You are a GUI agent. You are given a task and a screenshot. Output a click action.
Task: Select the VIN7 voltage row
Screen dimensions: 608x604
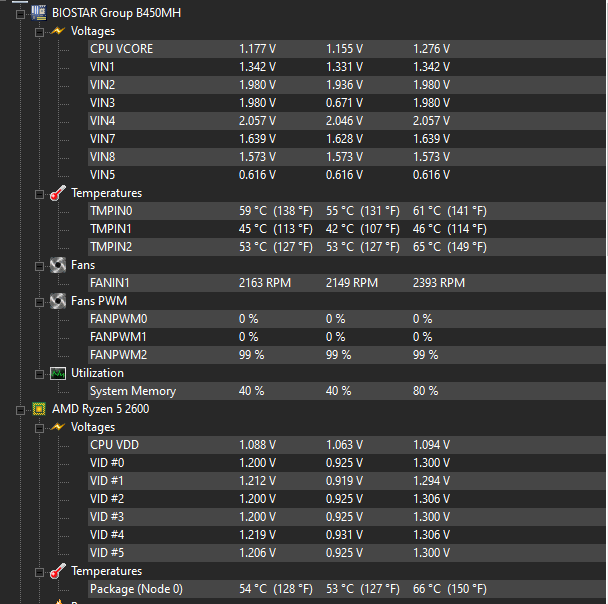coord(347,139)
